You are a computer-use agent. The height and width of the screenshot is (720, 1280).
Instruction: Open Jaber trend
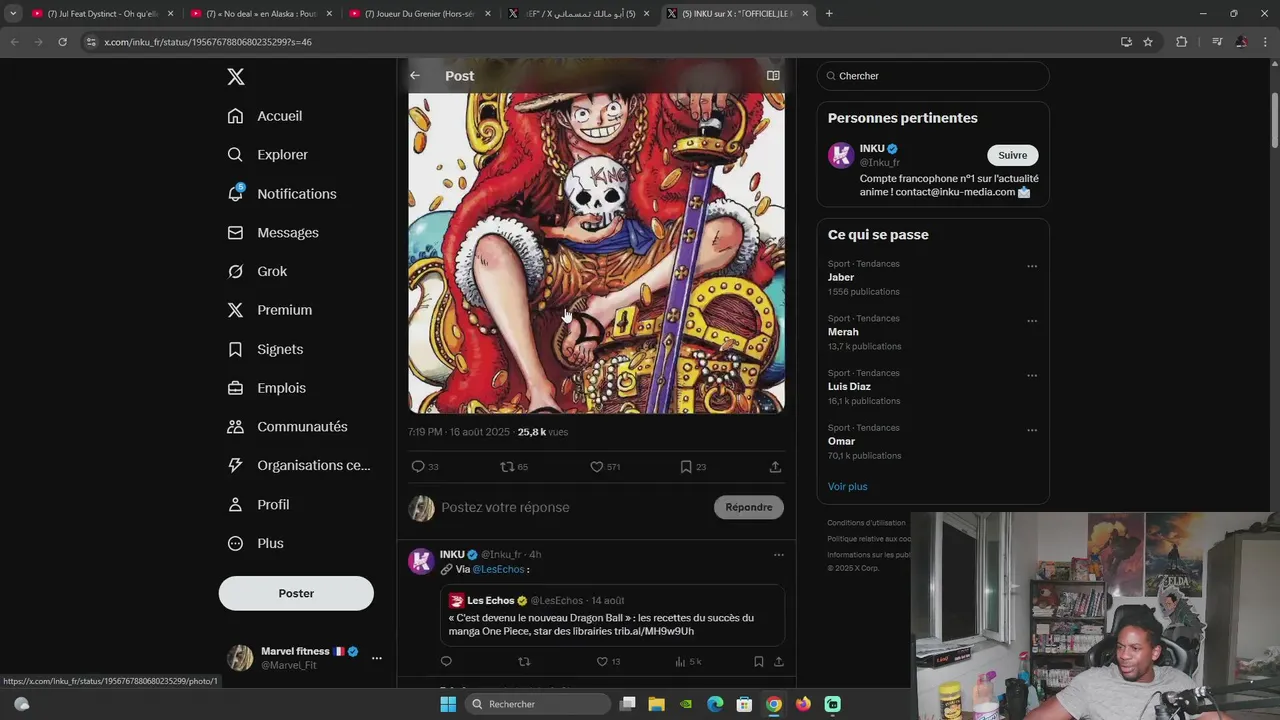click(x=841, y=278)
